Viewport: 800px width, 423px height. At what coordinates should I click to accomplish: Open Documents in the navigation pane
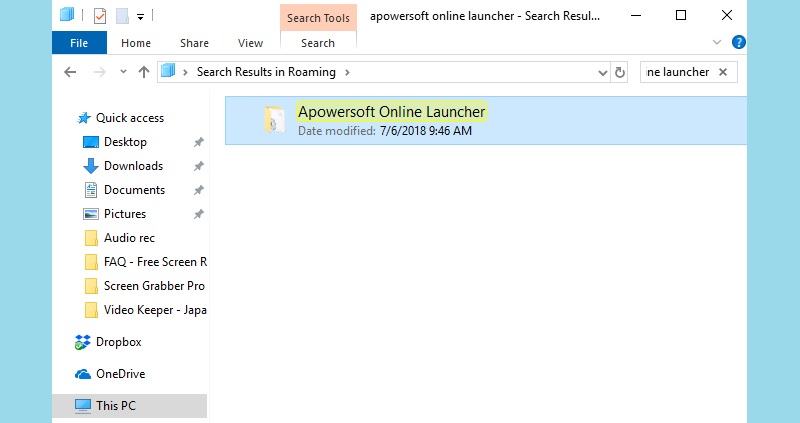click(134, 190)
